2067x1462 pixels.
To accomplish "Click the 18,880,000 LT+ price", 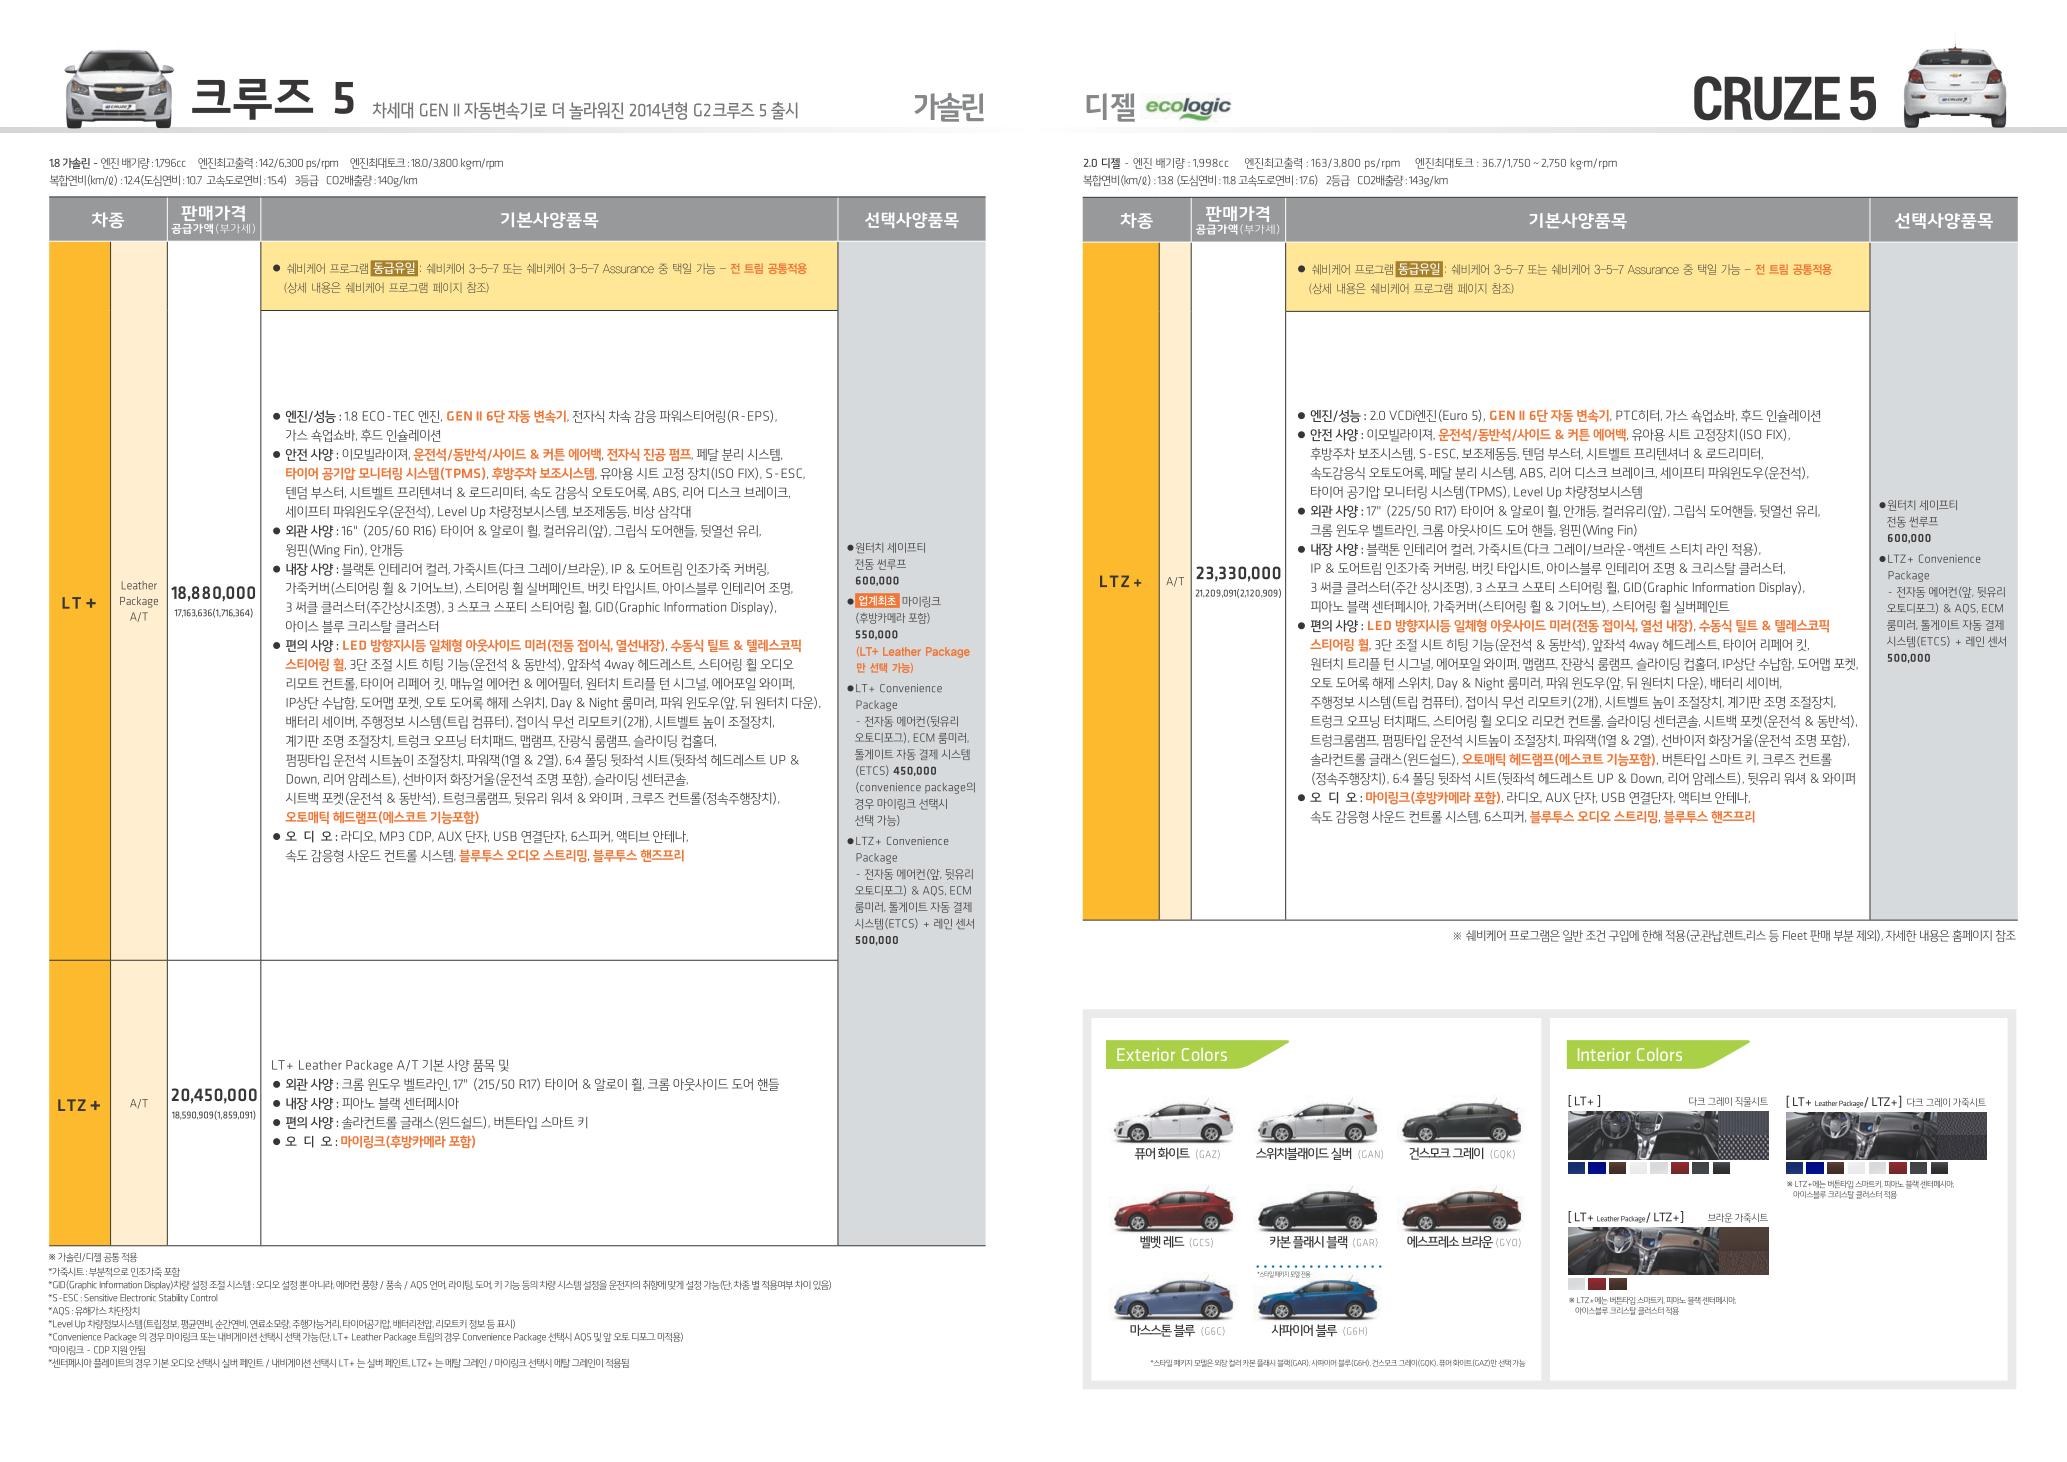I will [213, 593].
